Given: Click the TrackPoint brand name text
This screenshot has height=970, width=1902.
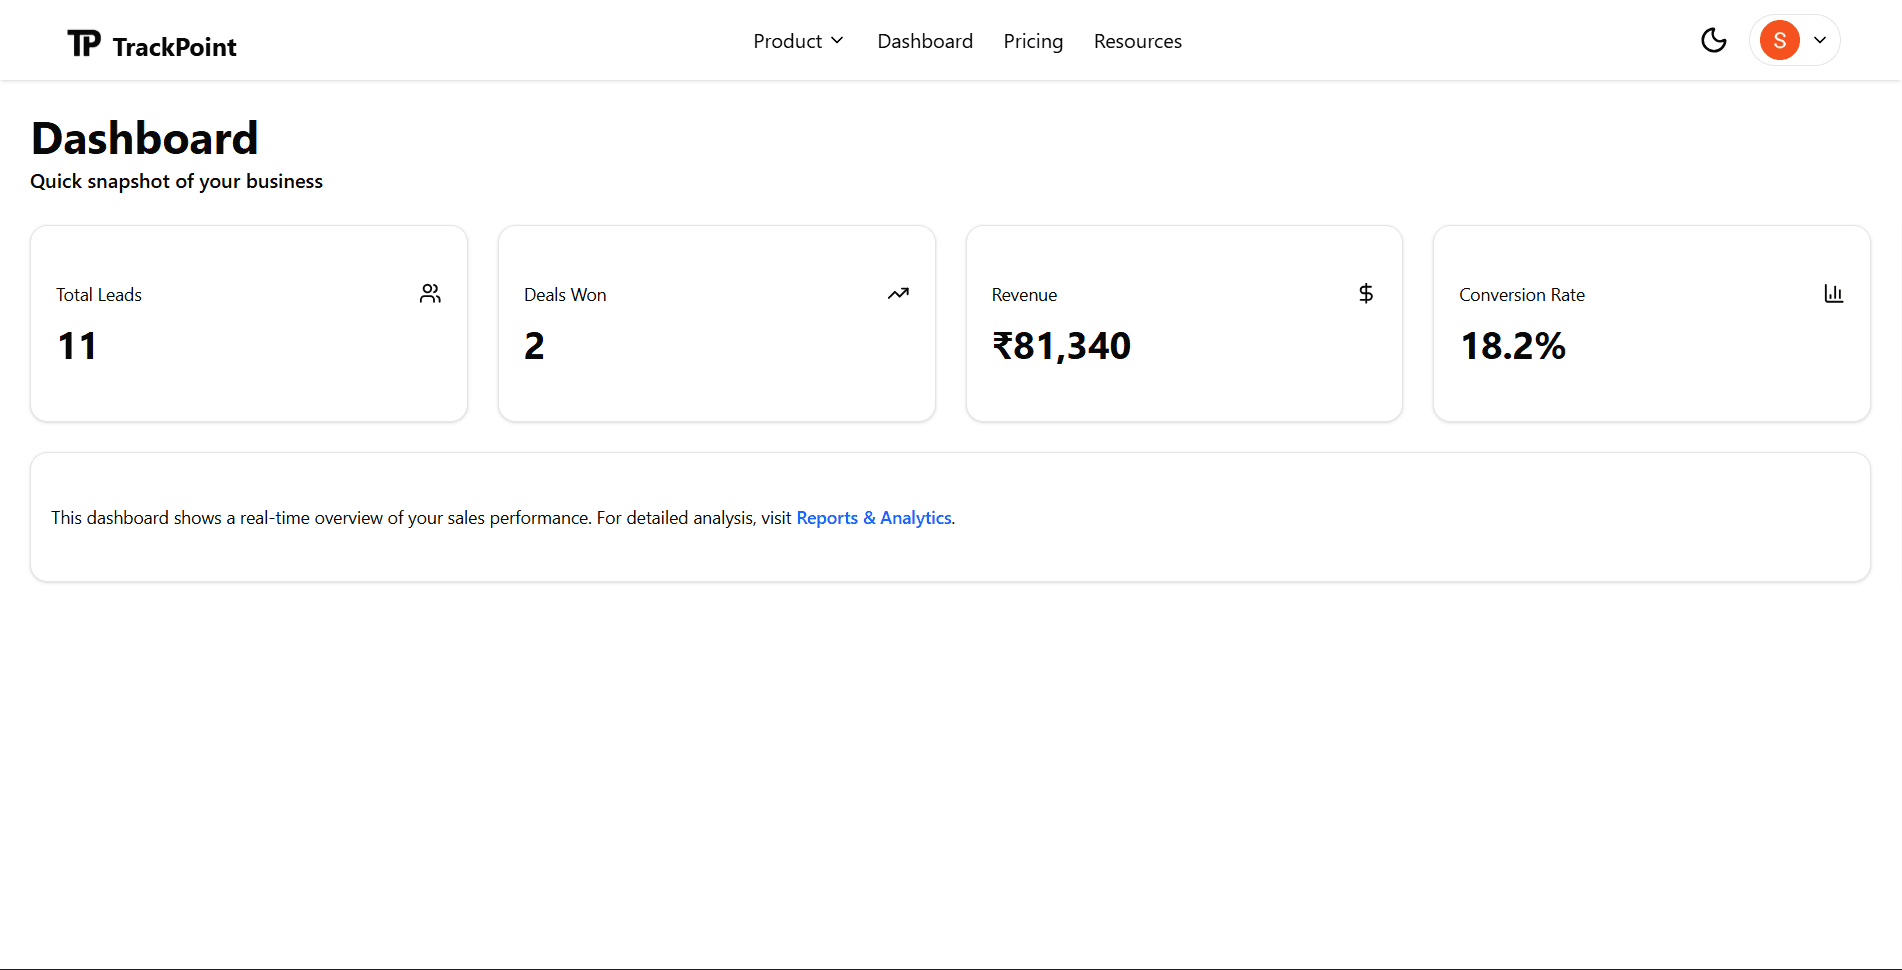Looking at the screenshot, I should pos(174,47).
